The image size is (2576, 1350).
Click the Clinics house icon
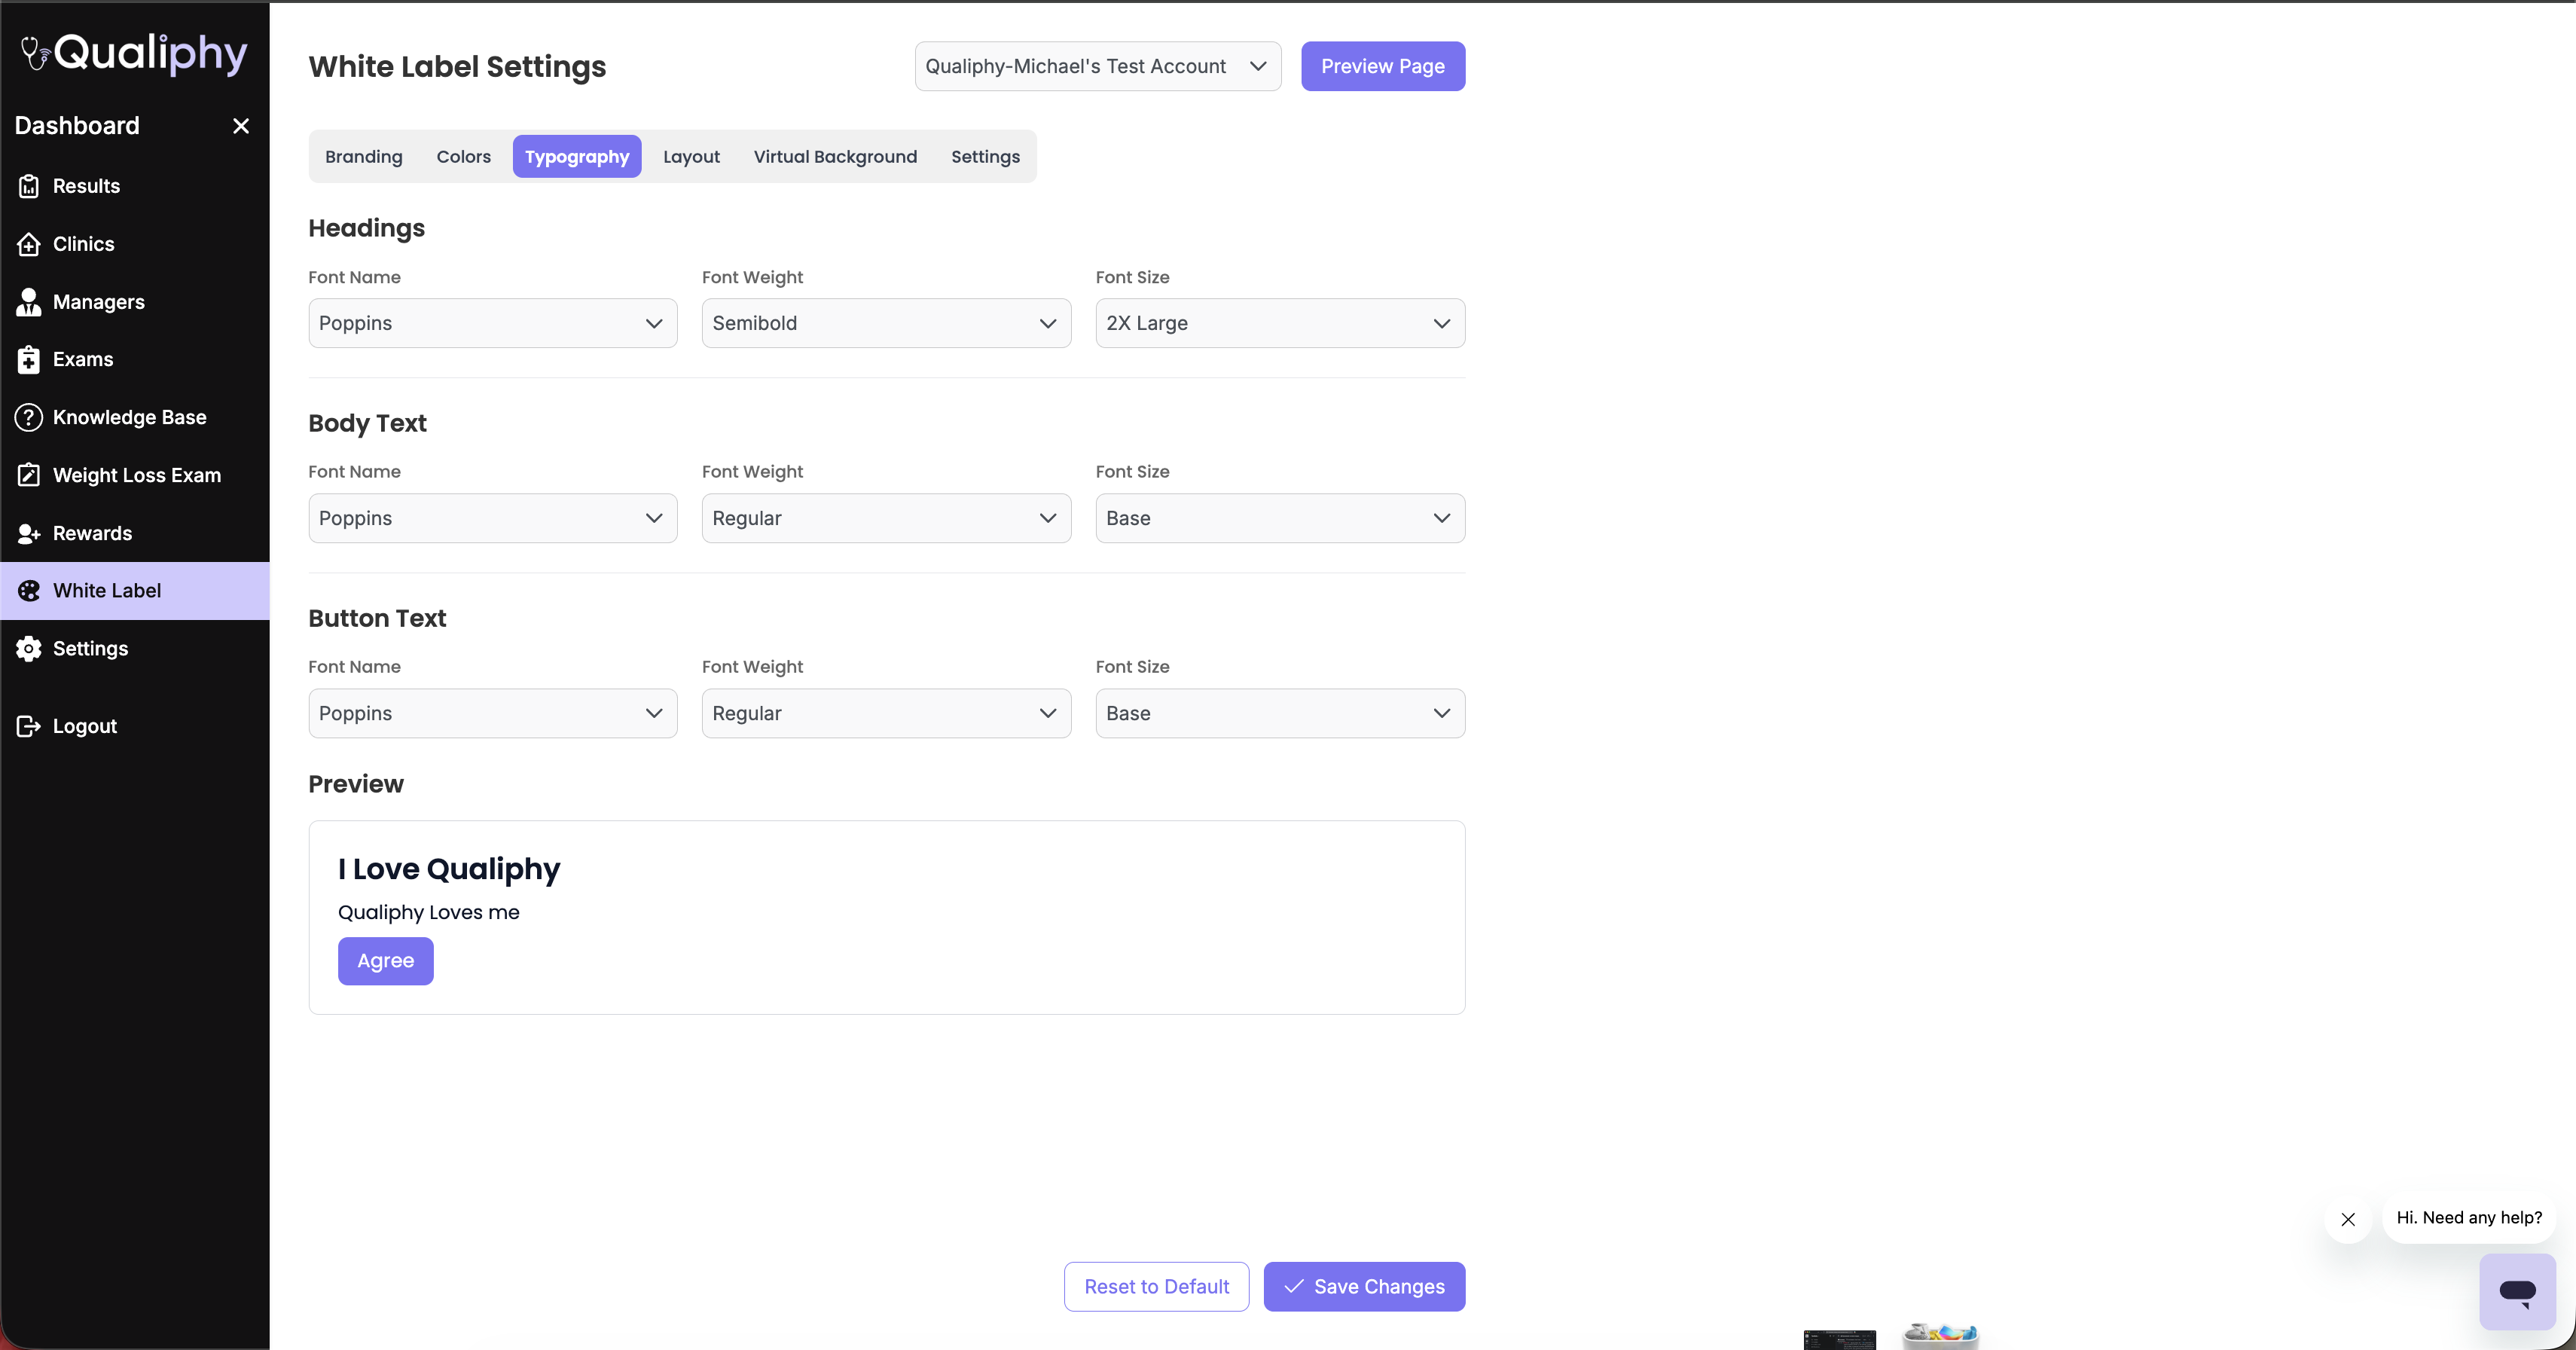point(29,244)
